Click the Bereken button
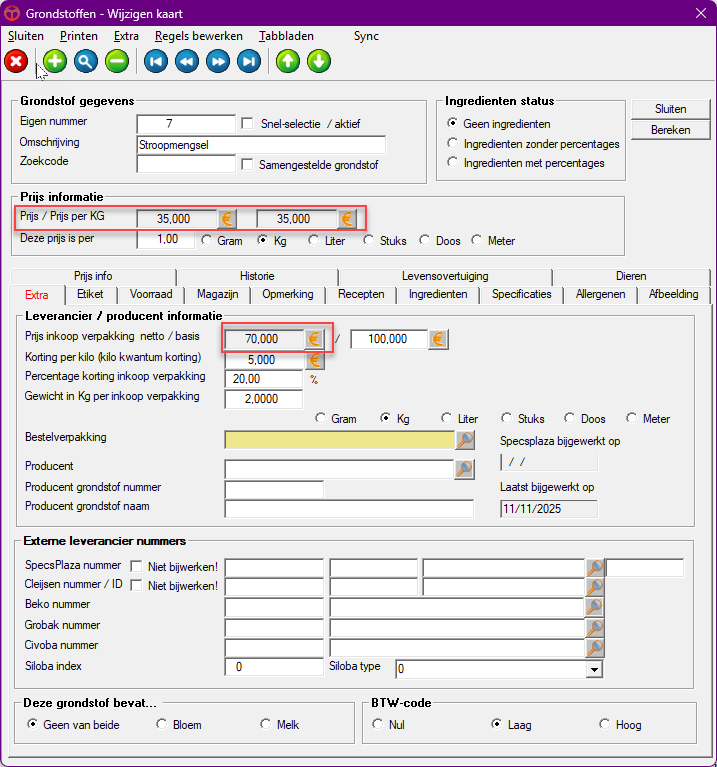717x767 pixels. (x=671, y=130)
